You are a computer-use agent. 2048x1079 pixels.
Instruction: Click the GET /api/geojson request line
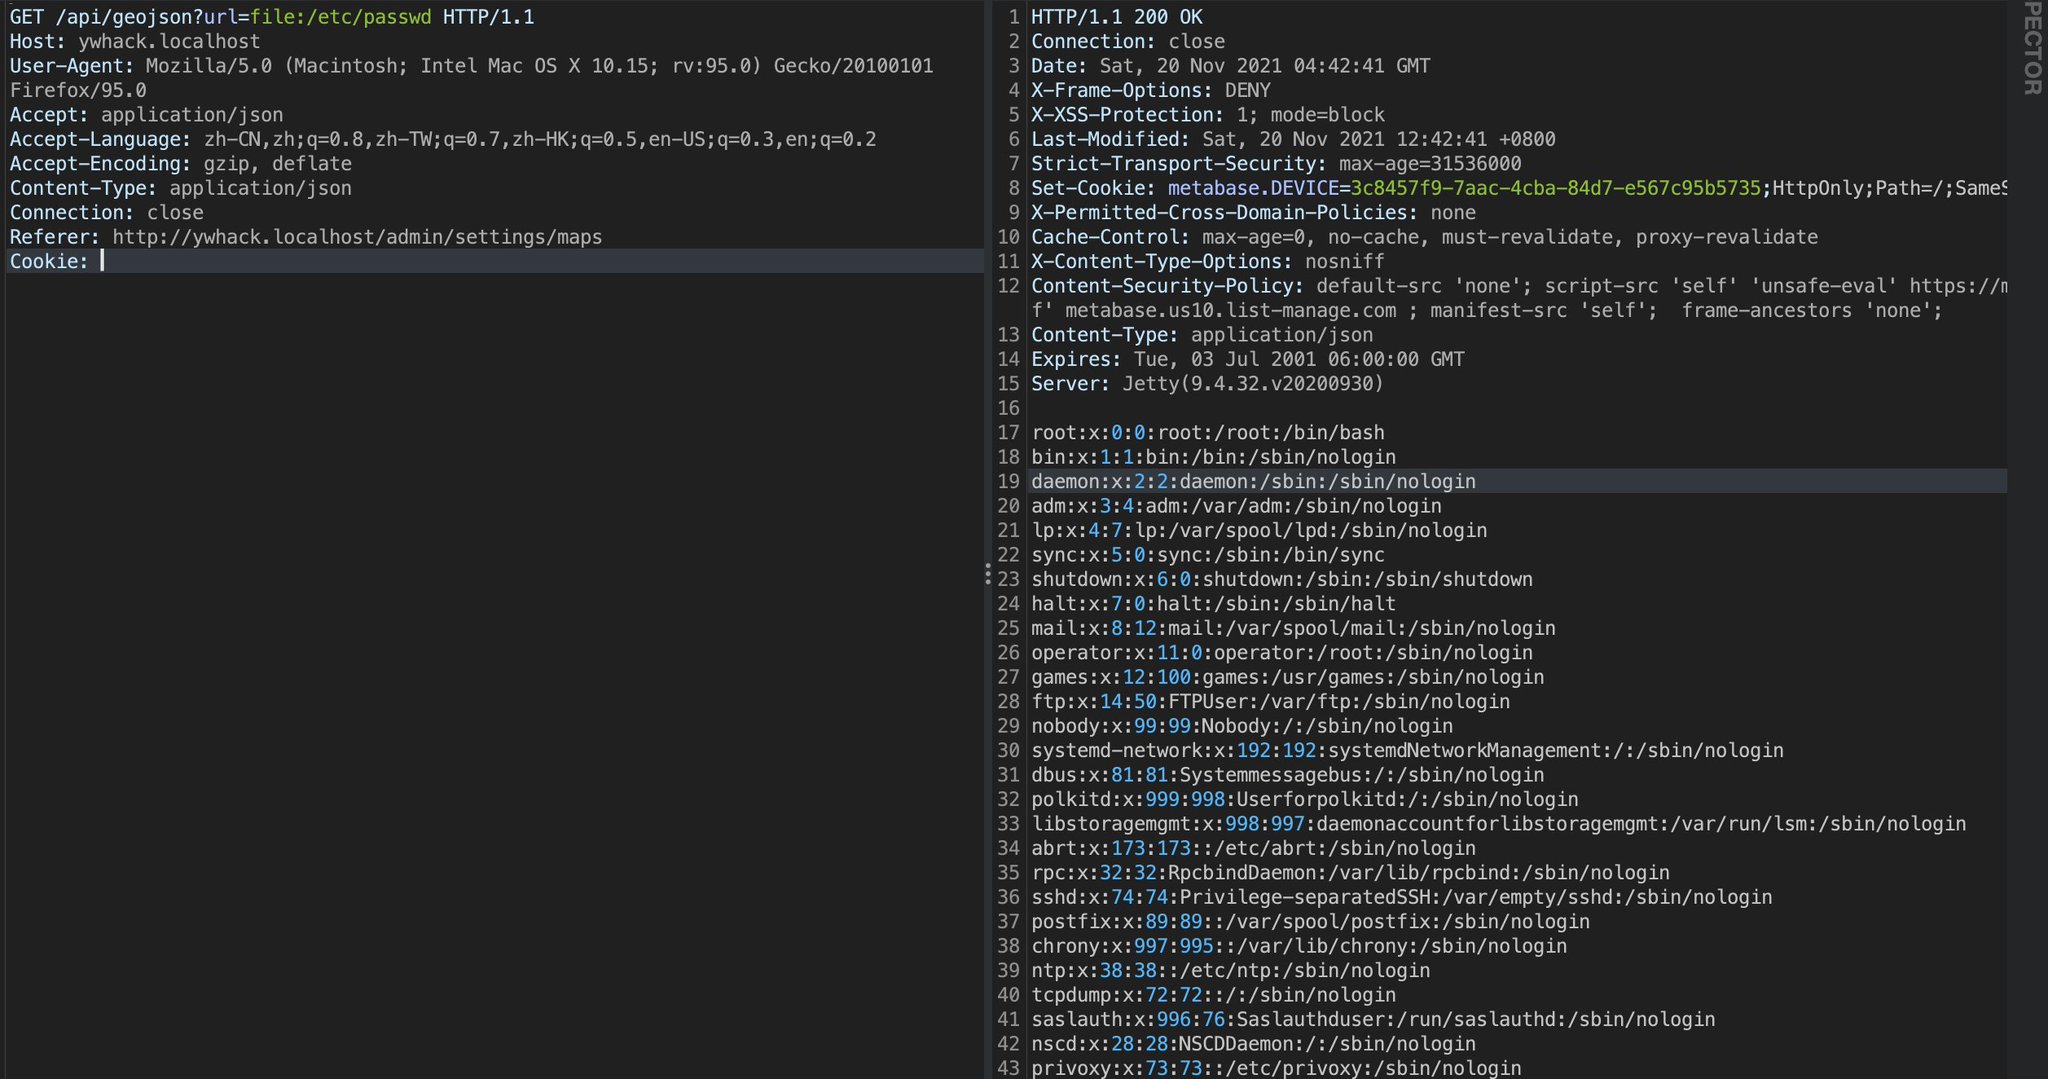(x=272, y=17)
